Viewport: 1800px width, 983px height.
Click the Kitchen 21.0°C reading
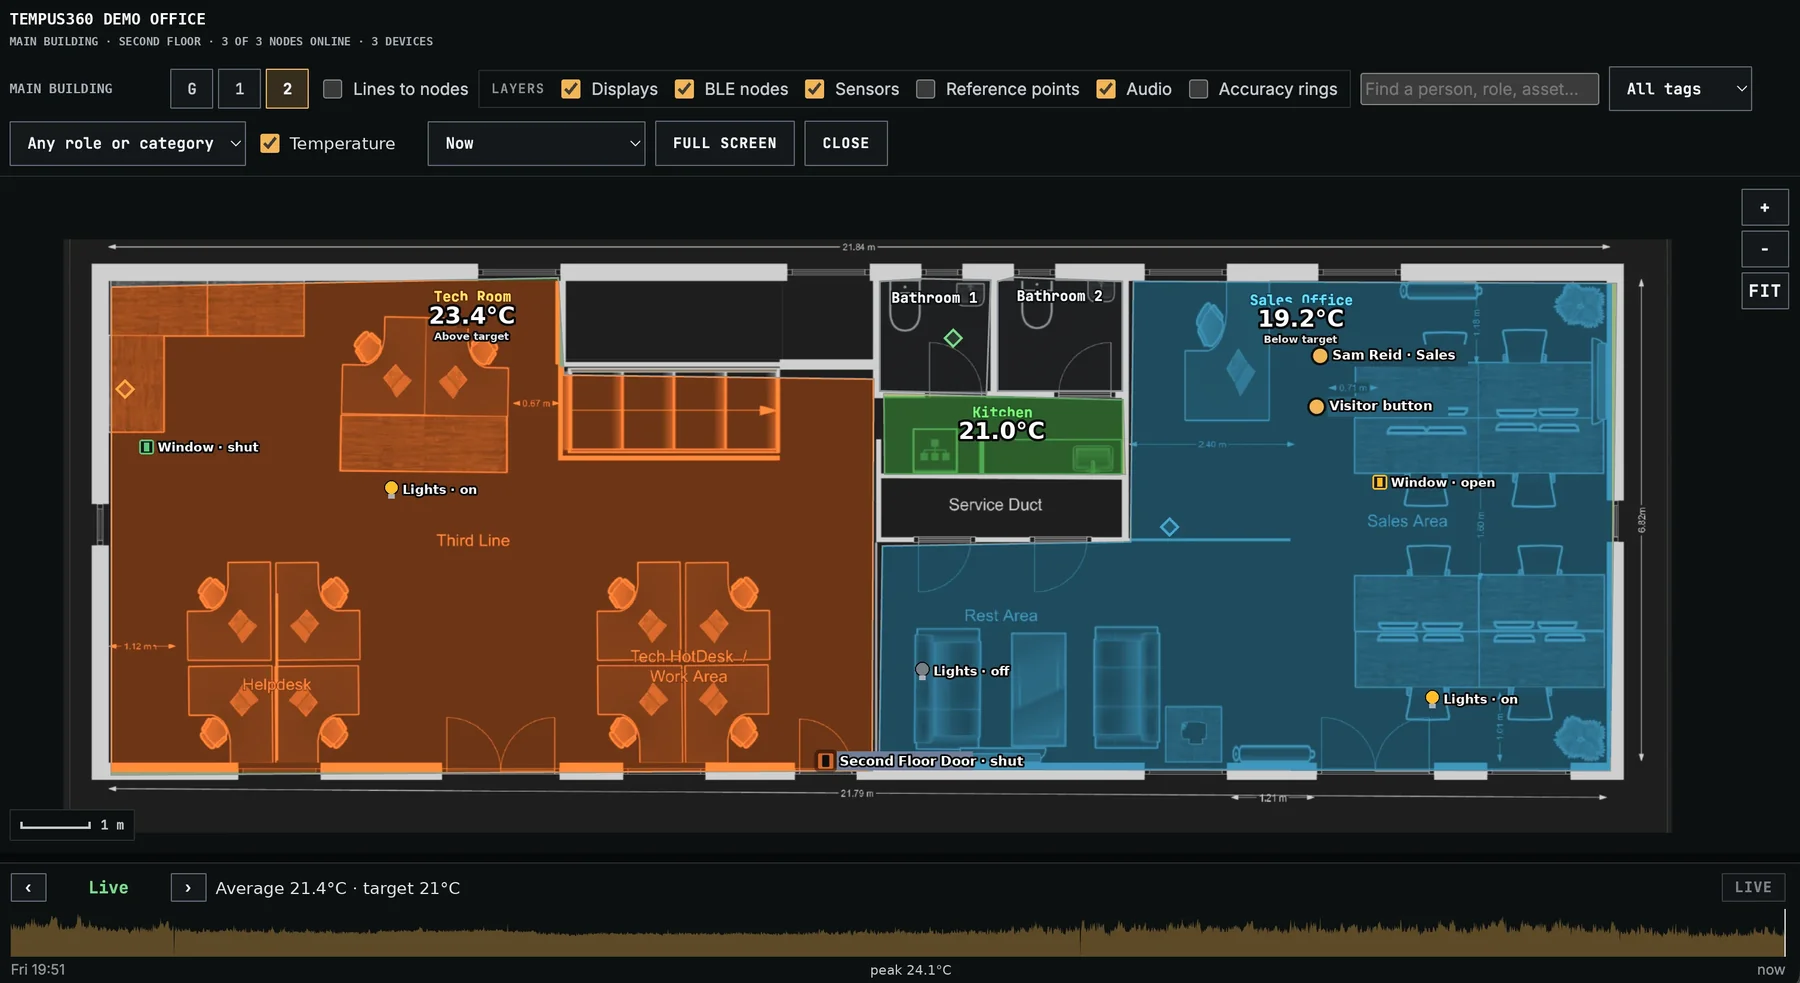pos(1002,431)
